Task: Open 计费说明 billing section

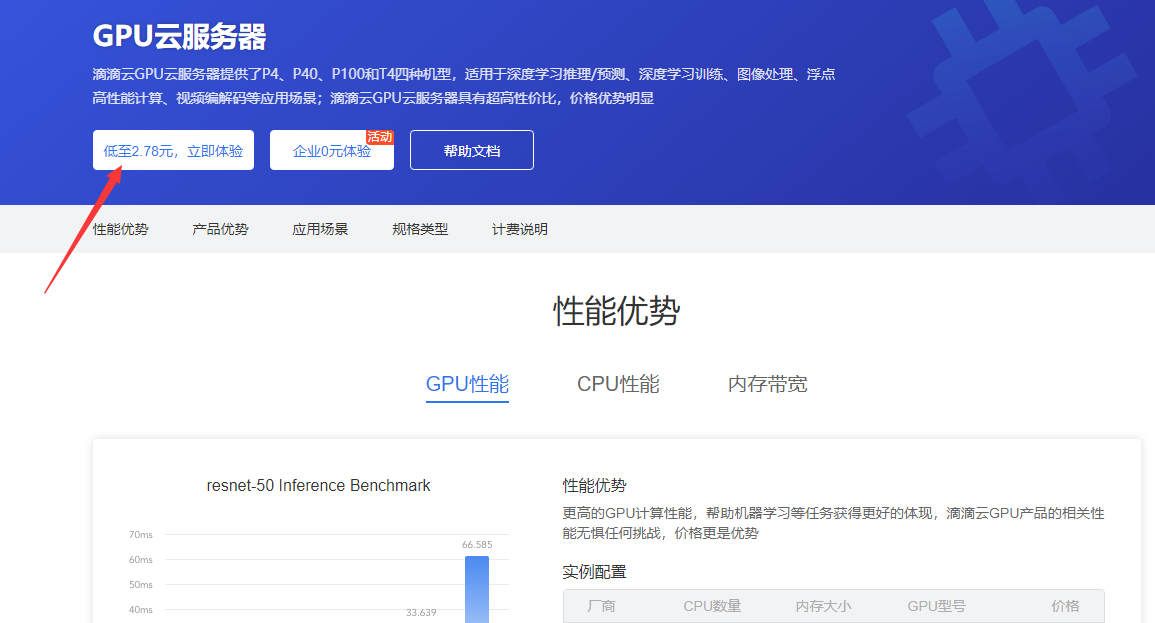Action: (519, 229)
